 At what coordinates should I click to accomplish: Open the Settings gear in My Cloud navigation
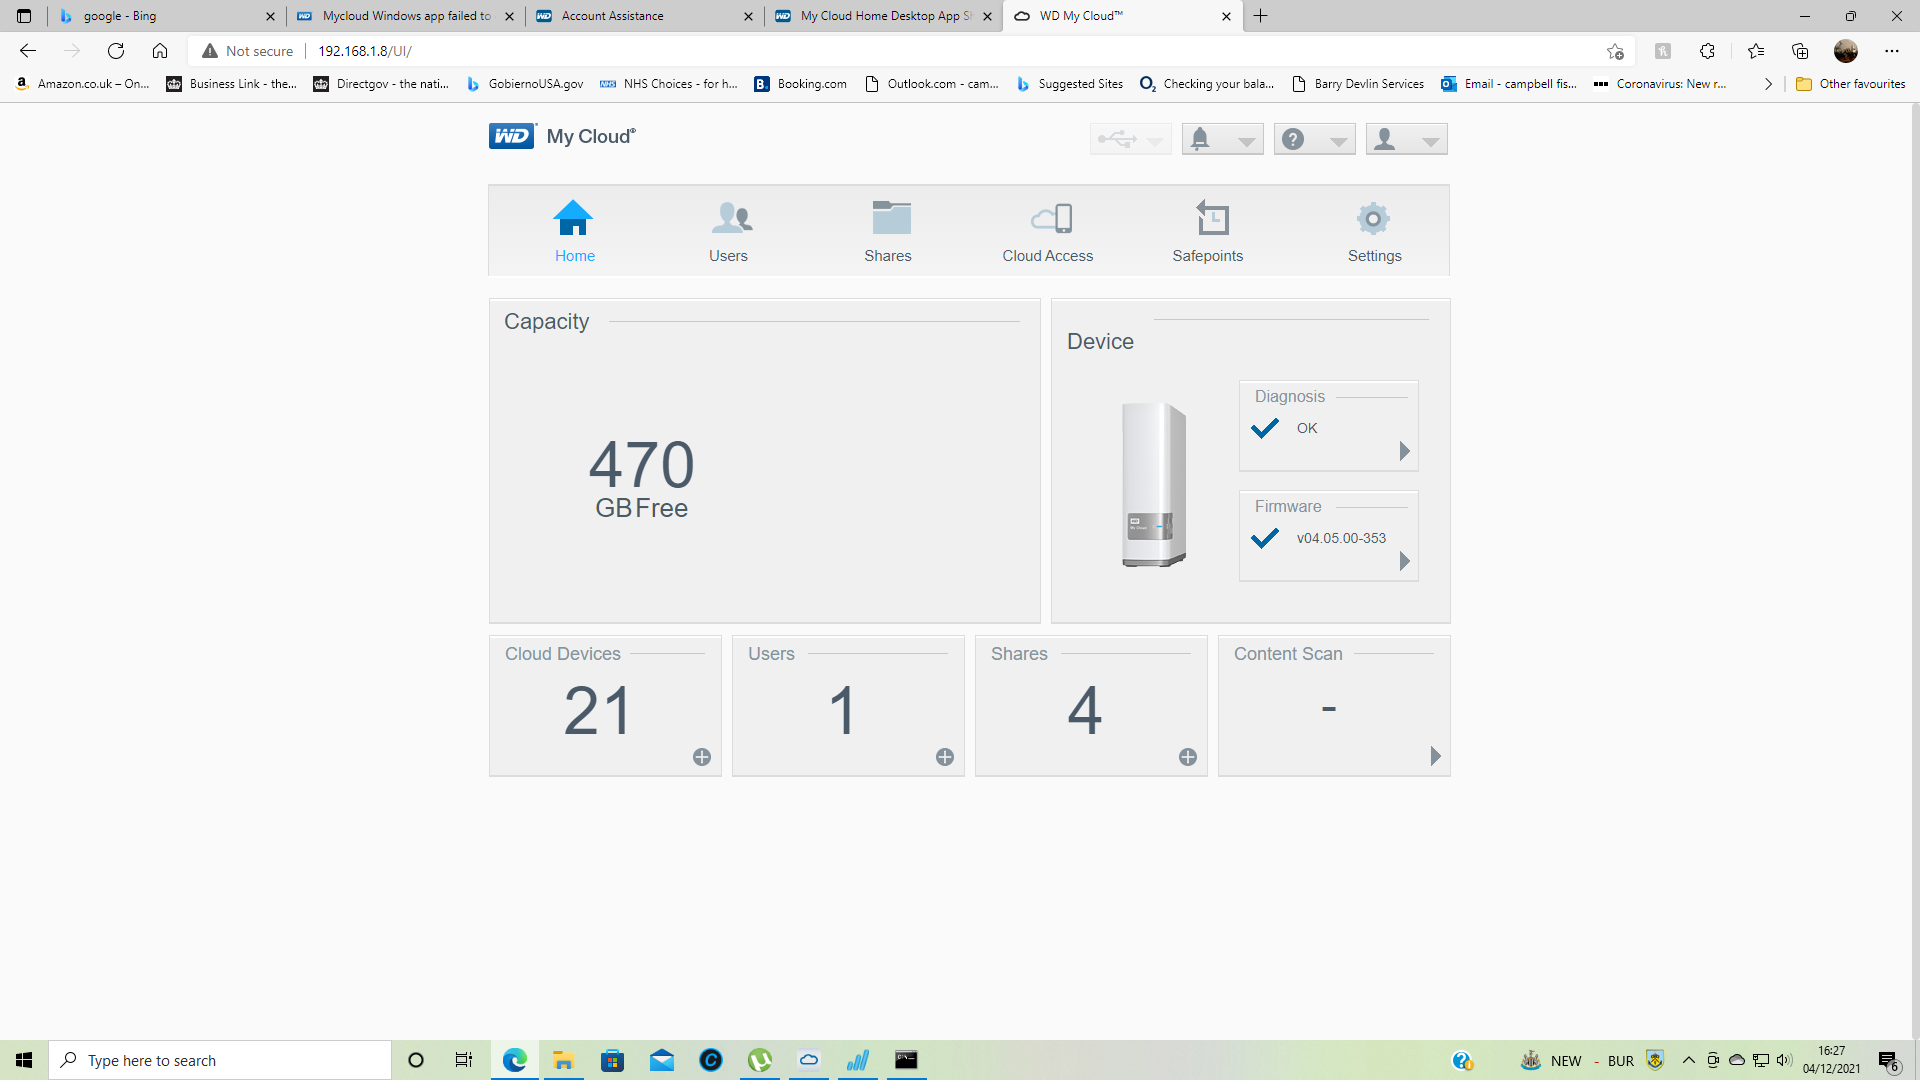(1374, 230)
